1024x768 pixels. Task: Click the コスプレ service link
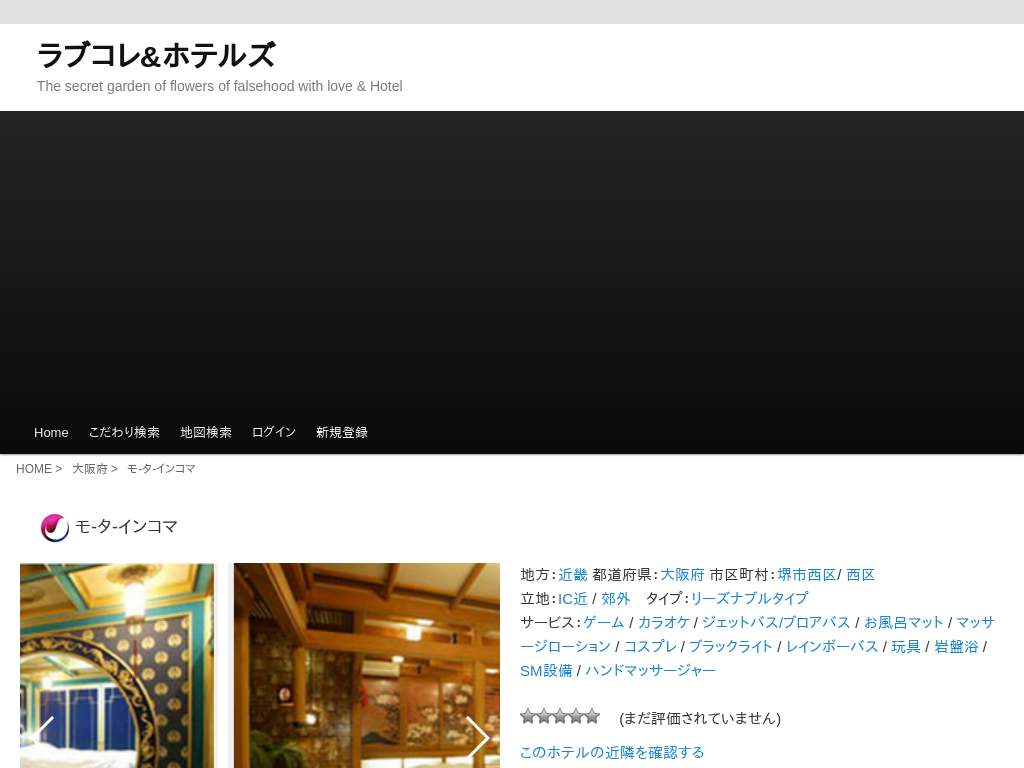click(x=650, y=647)
